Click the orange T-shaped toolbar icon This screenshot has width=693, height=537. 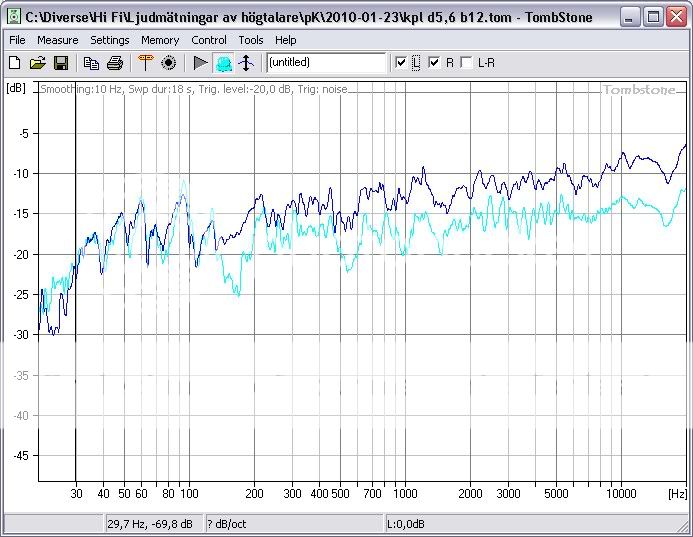click(145, 63)
